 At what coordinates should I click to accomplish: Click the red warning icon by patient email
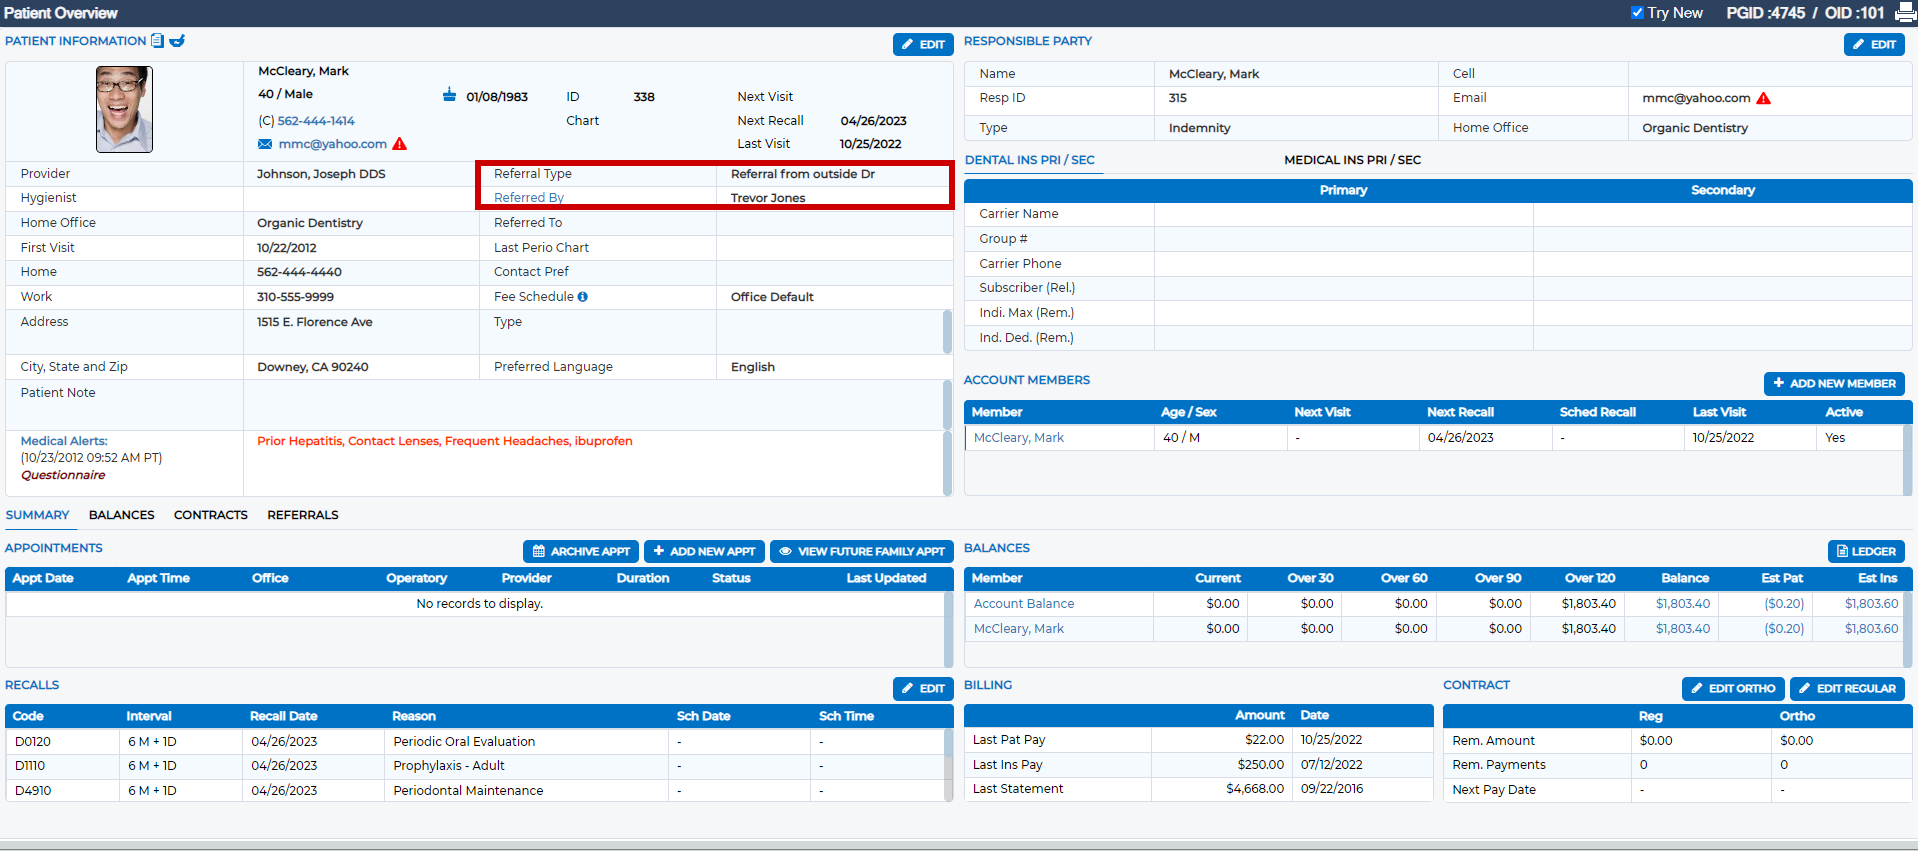(x=400, y=144)
